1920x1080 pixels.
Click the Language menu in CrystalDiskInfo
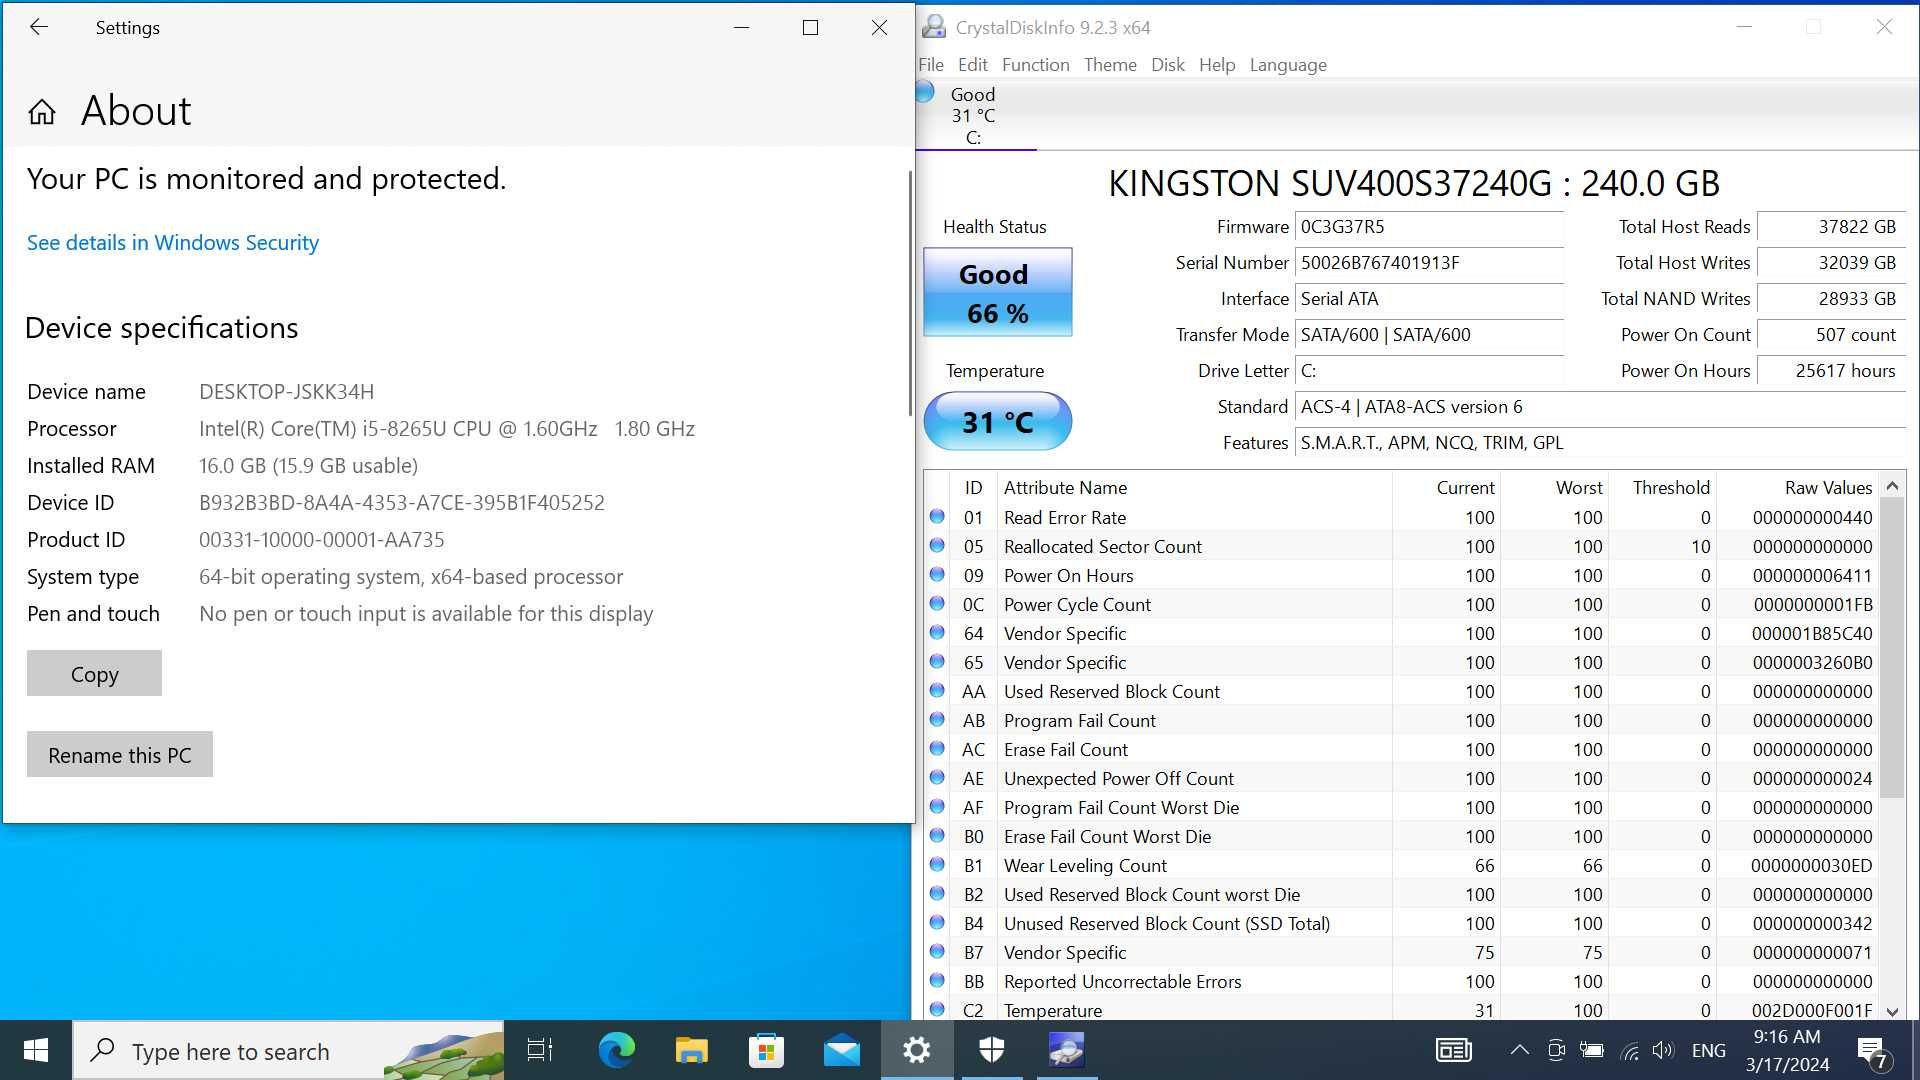click(1287, 63)
